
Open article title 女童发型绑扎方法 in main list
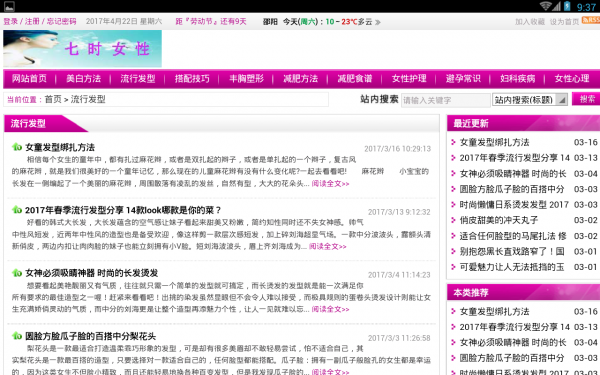[60, 147]
